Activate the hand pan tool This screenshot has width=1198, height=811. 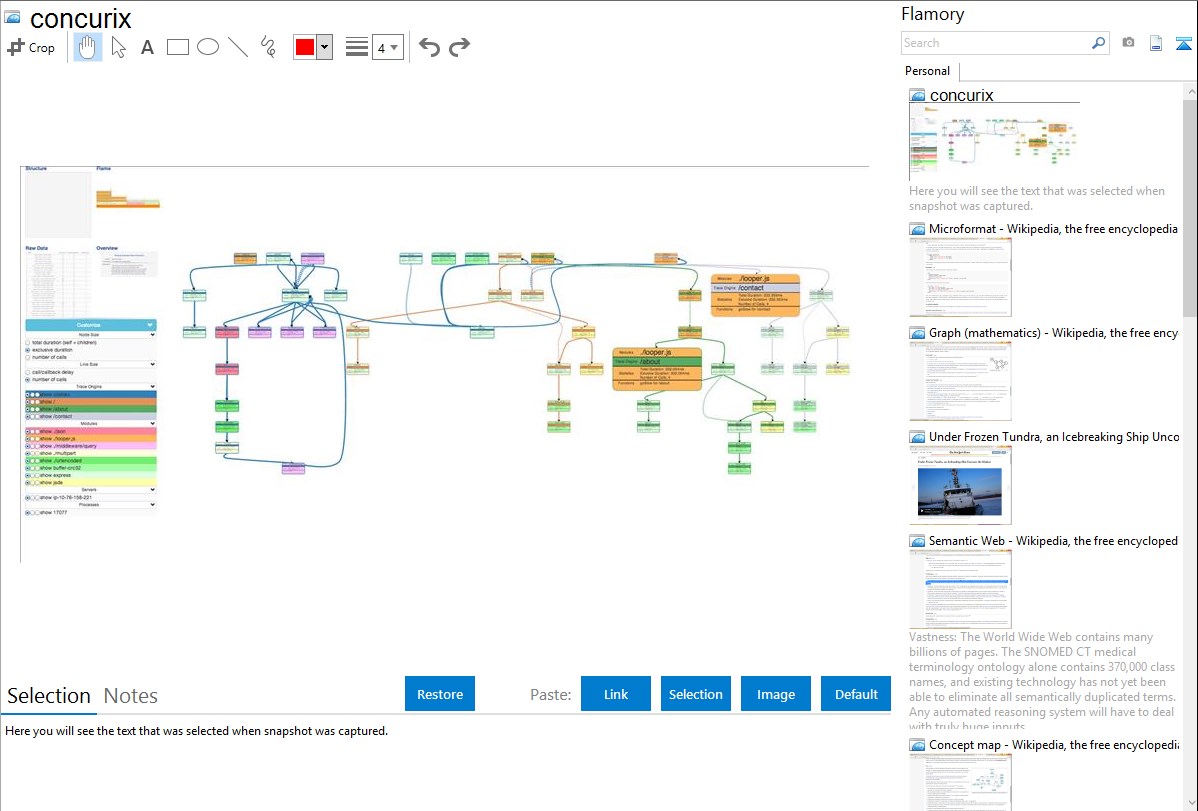click(x=88, y=47)
